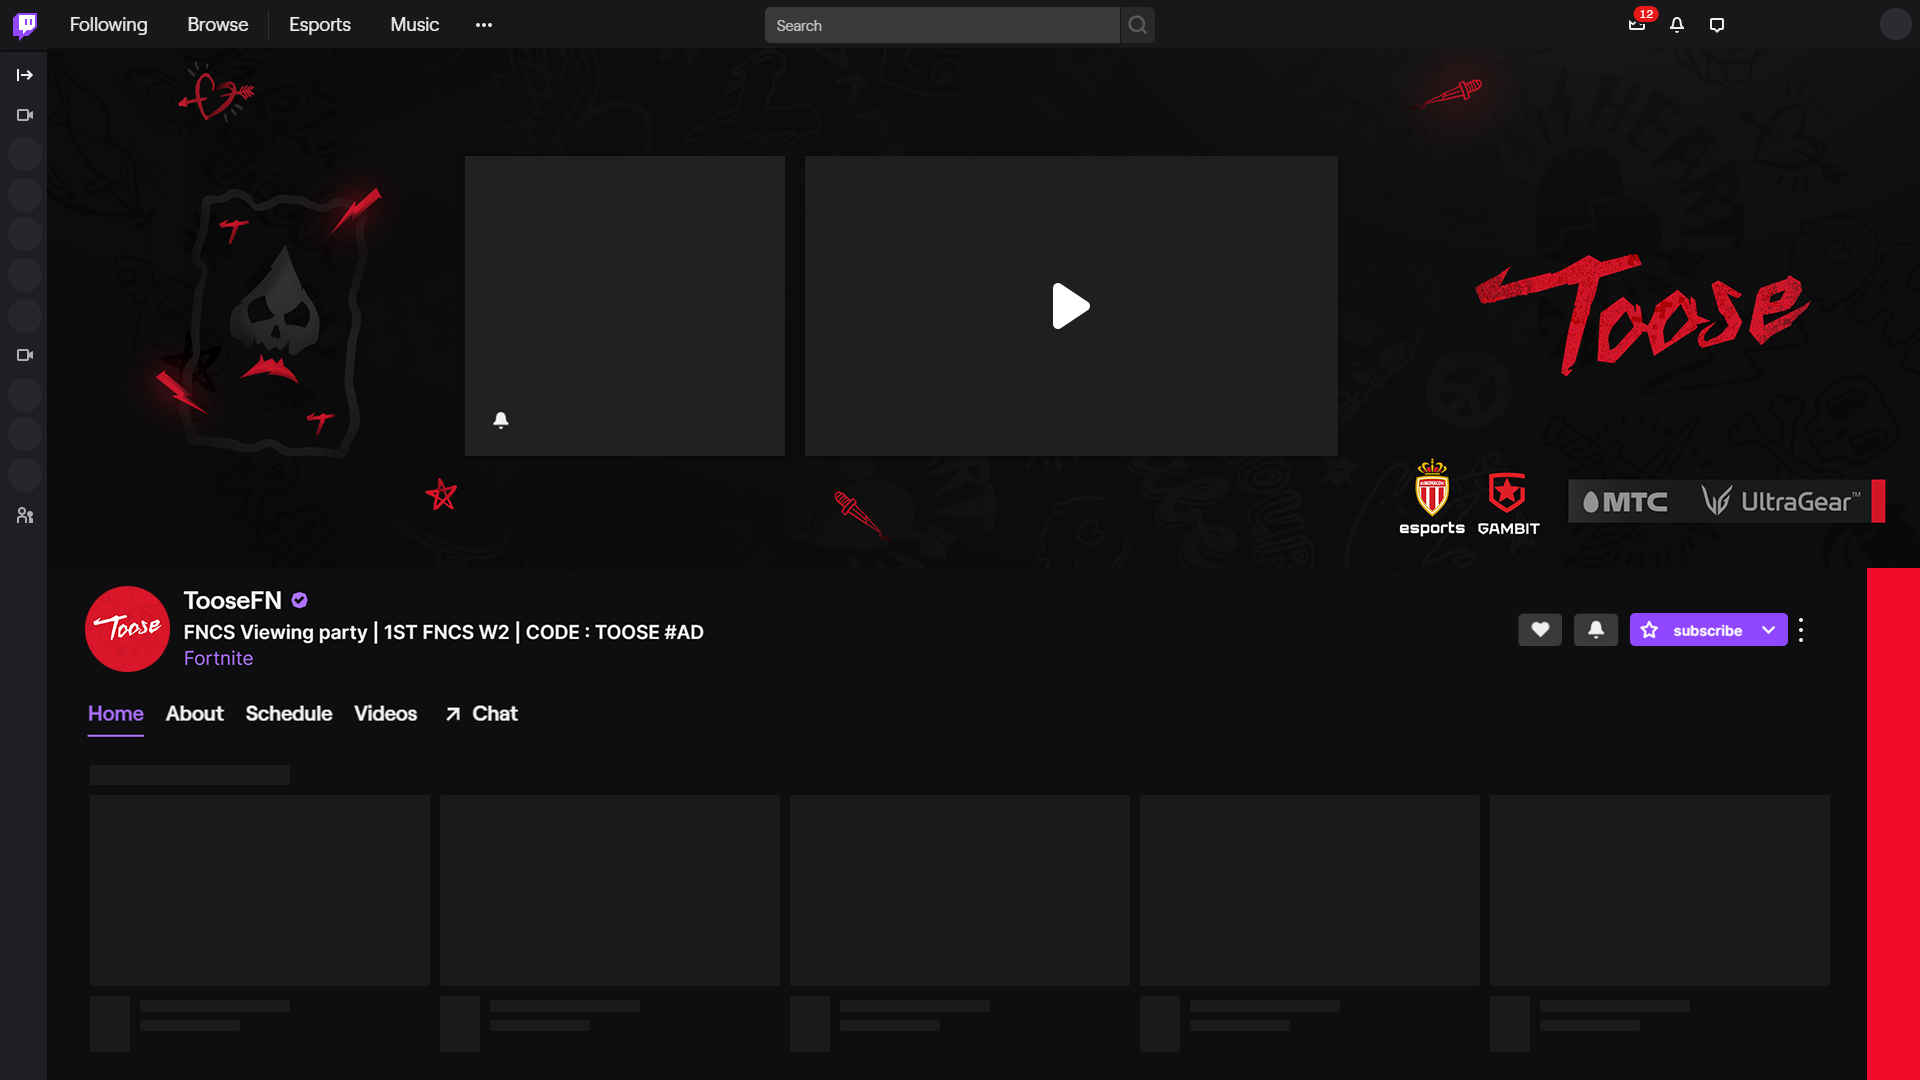
Task: Play the featured channel video
Action: tap(1070, 306)
